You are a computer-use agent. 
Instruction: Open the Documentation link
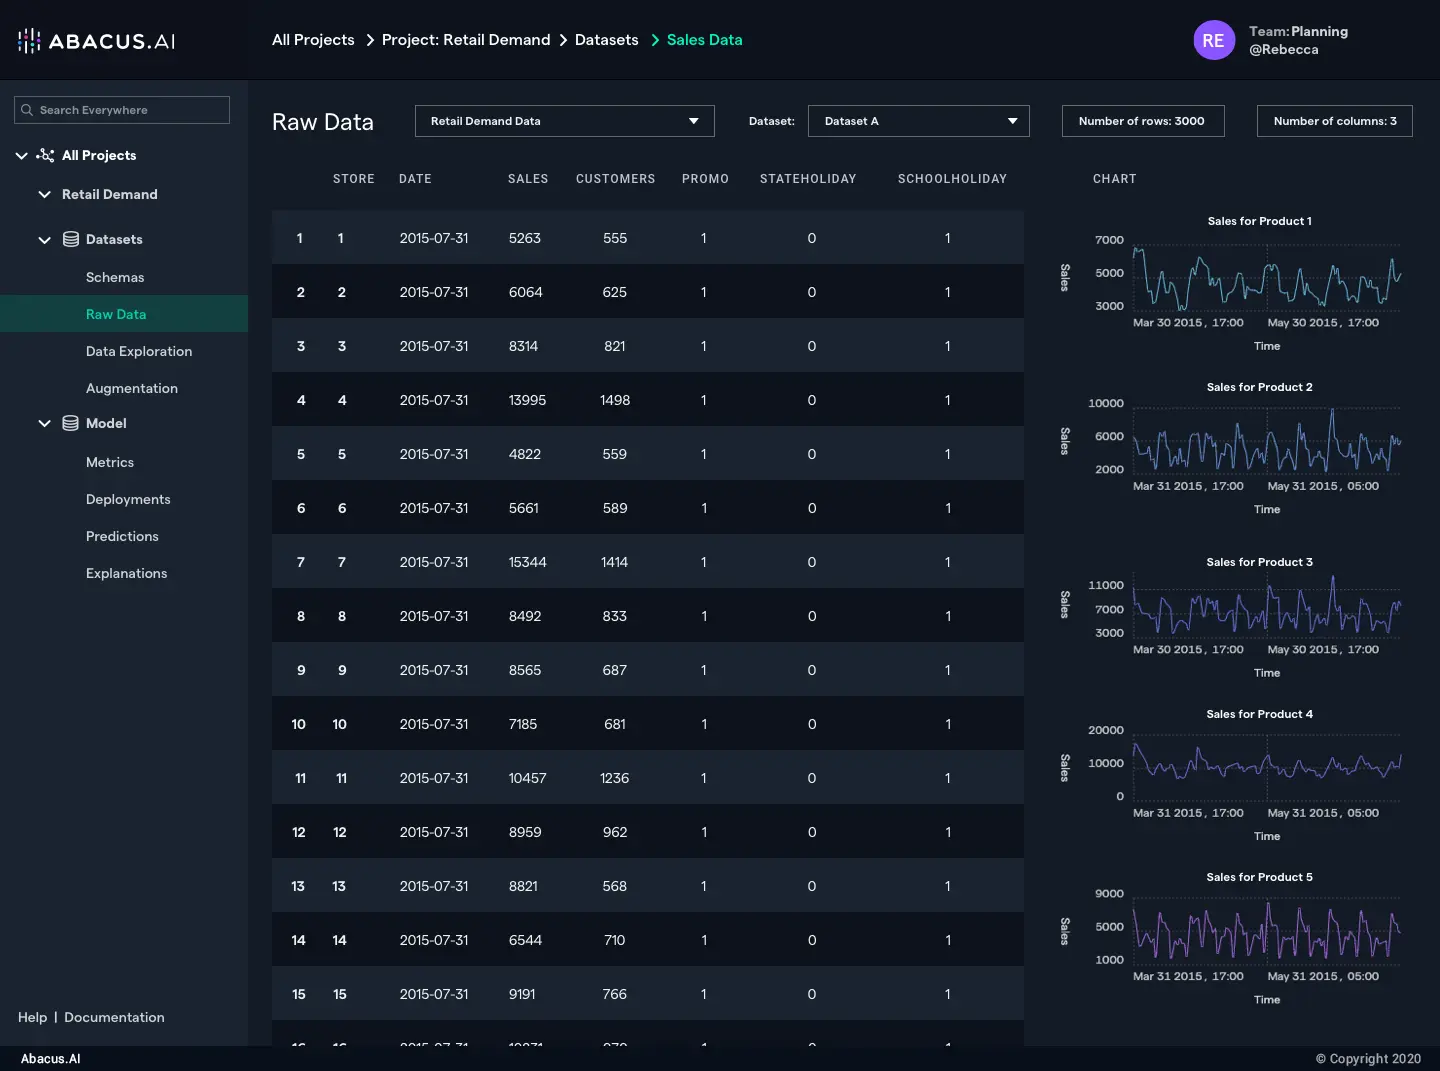[x=114, y=1017]
